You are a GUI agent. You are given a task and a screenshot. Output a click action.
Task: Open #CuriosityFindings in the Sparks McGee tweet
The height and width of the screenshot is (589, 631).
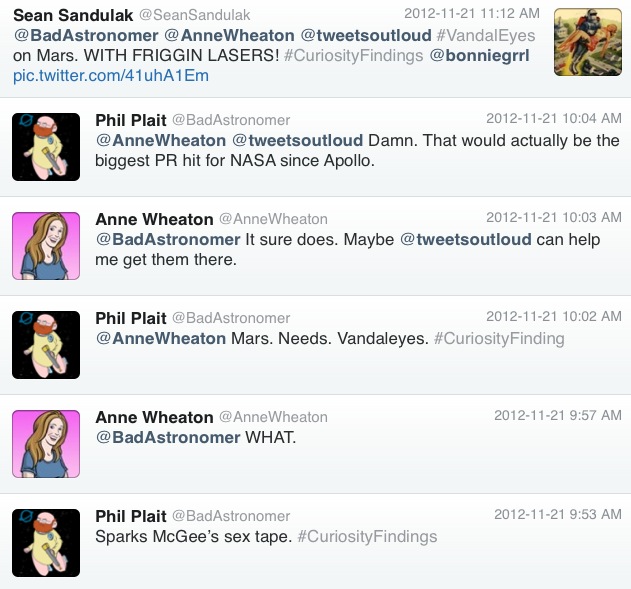(x=367, y=536)
